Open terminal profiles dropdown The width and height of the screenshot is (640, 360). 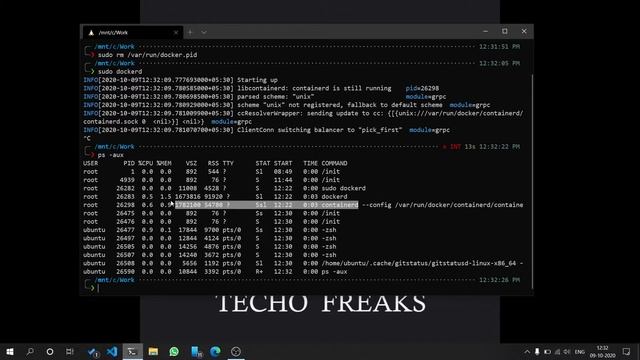pos(204,32)
